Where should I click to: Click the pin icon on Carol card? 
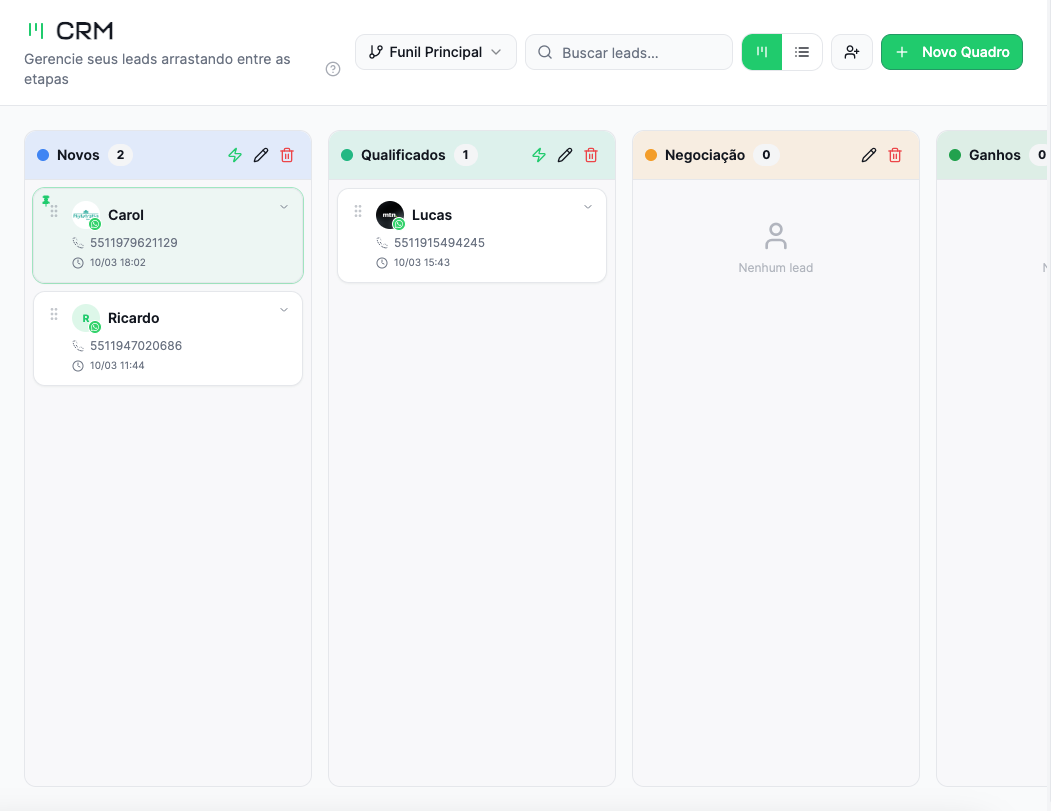(46, 200)
